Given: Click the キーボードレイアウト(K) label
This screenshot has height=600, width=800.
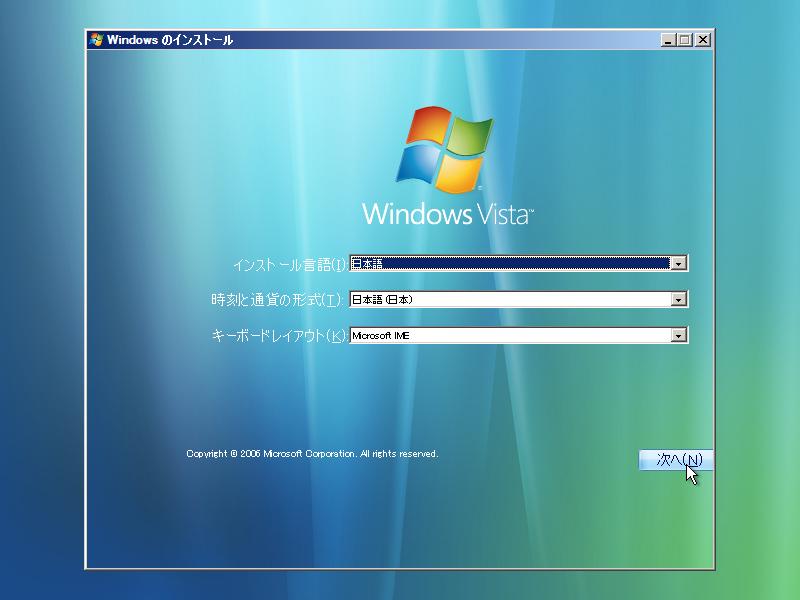Looking at the screenshot, I should click(x=279, y=335).
